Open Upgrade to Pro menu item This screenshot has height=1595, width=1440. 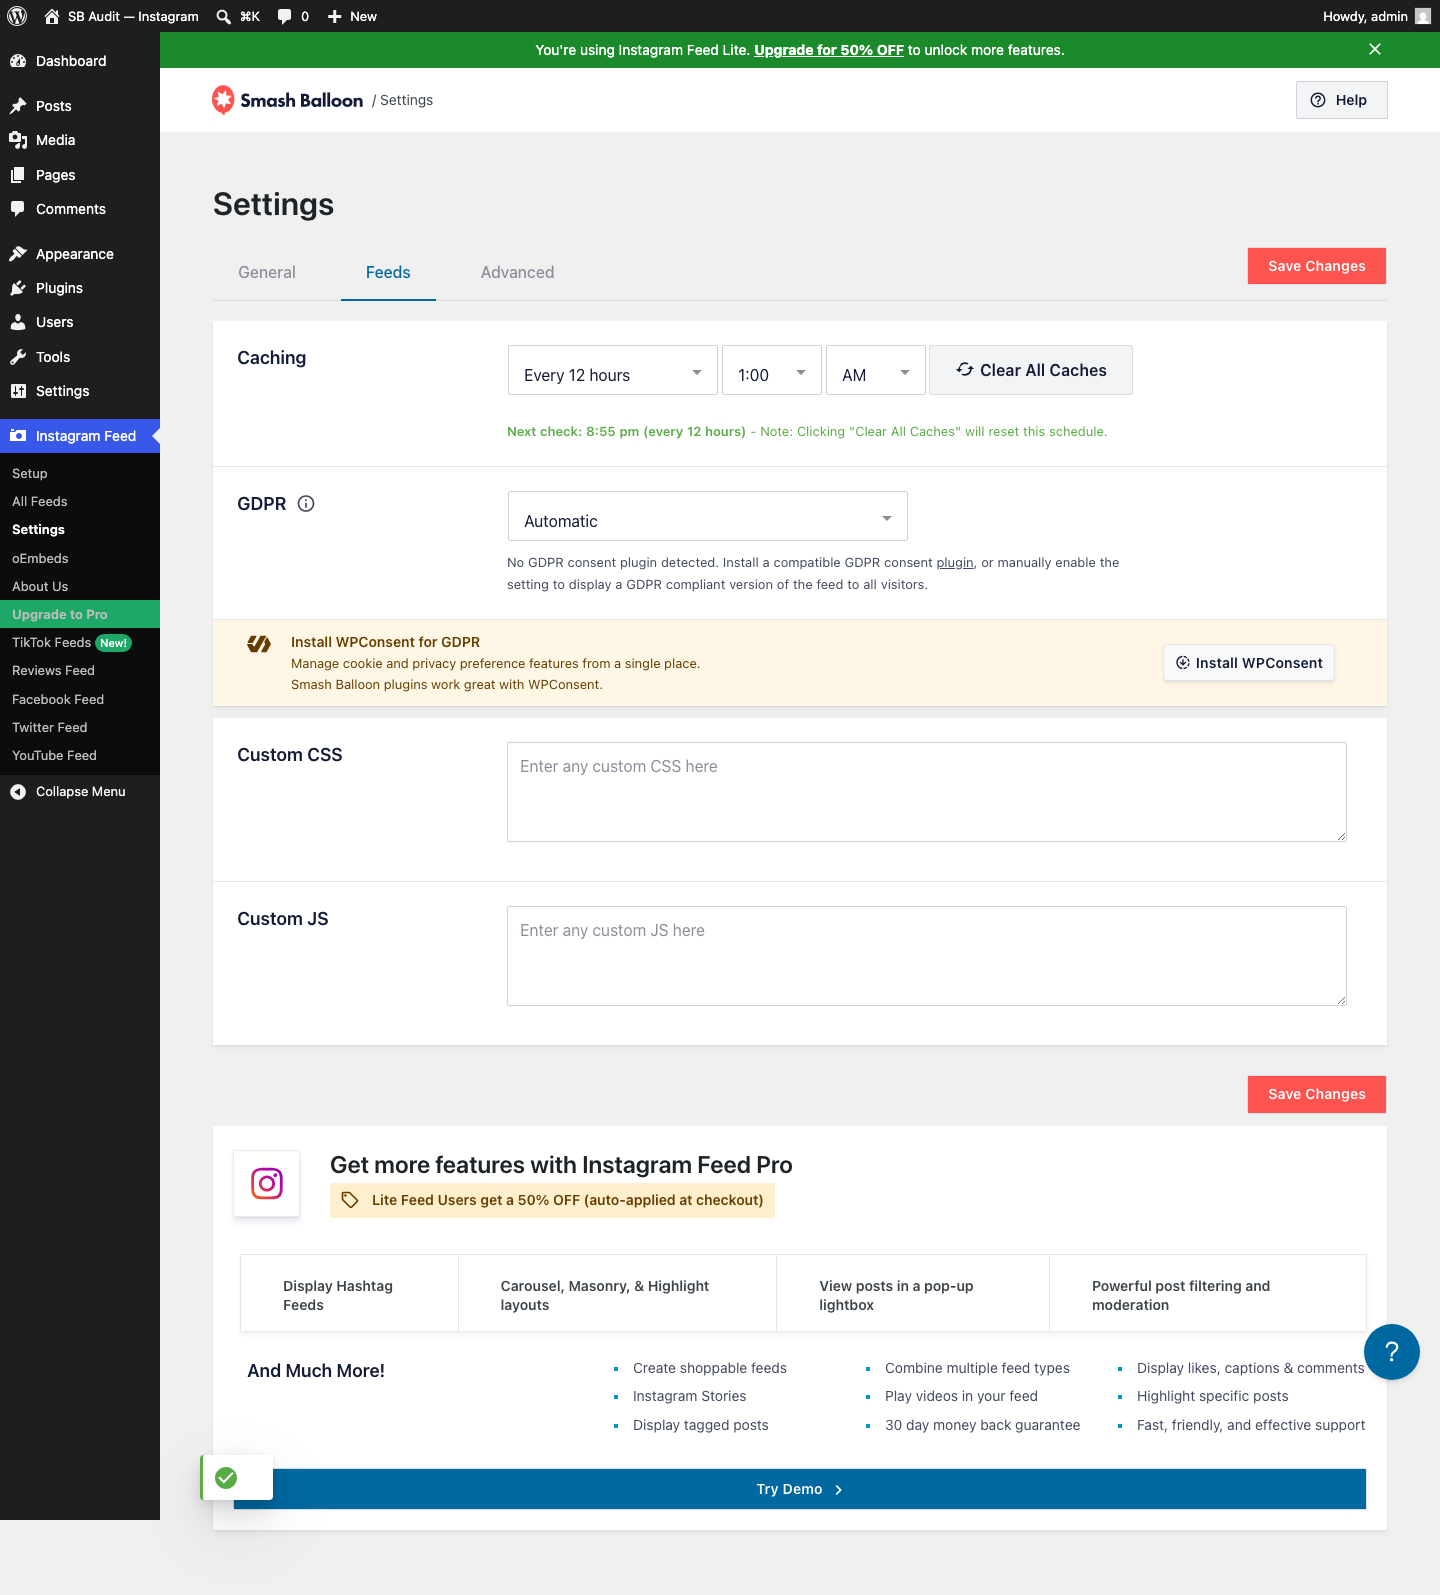[x=80, y=614]
